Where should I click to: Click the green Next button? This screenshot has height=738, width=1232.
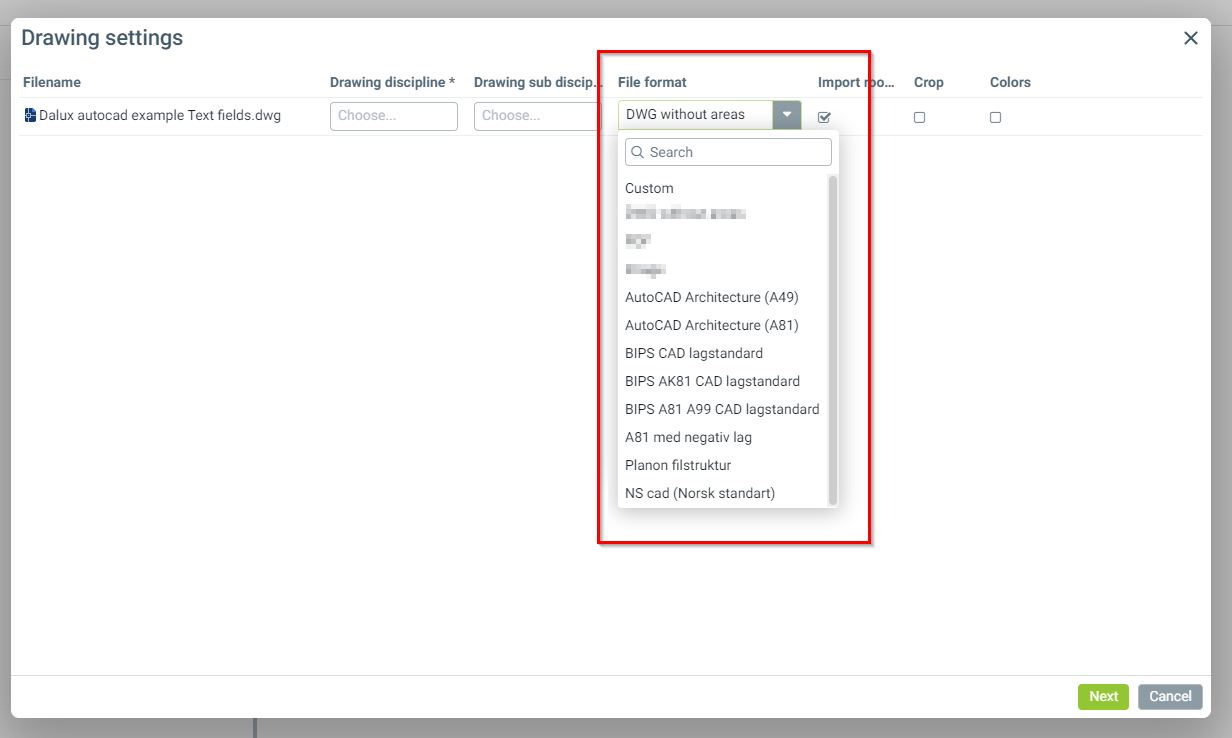[1103, 697]
